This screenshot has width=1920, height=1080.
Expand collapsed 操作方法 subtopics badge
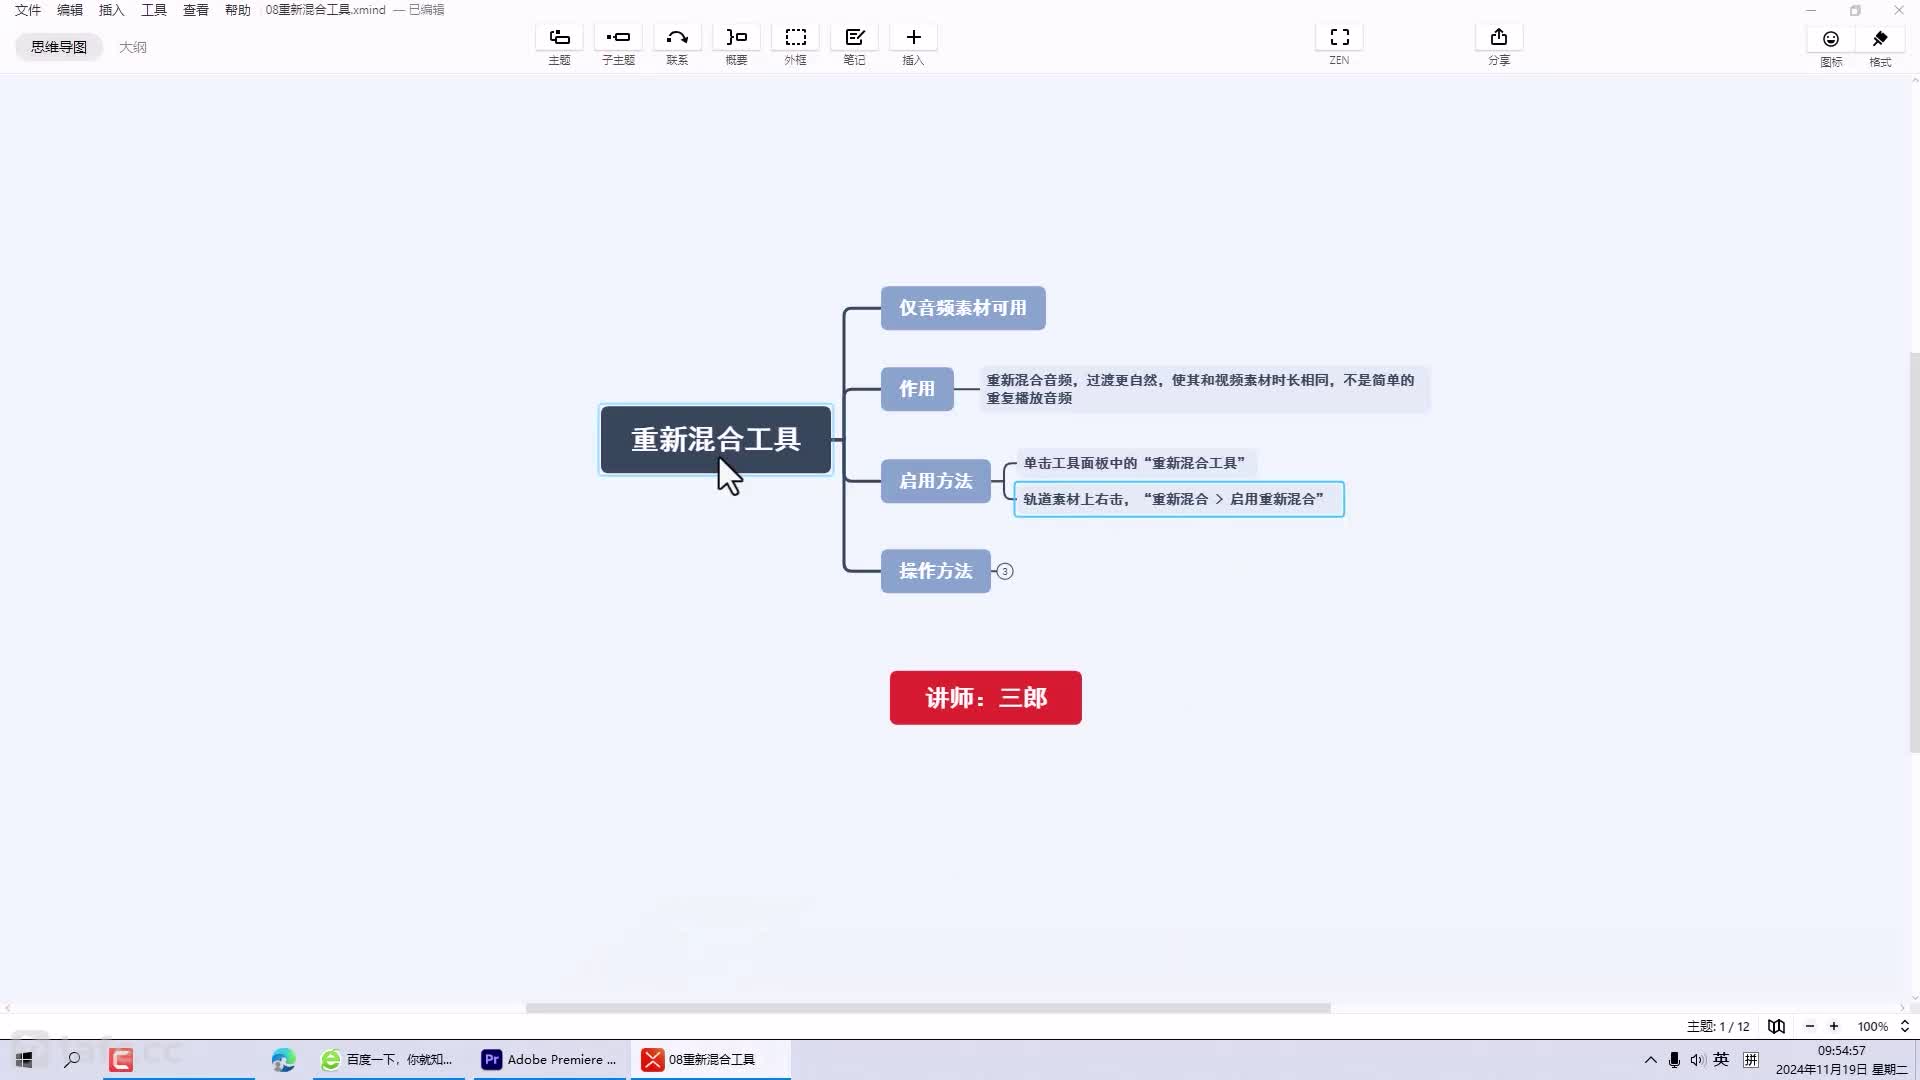(x=1005, y=572)
